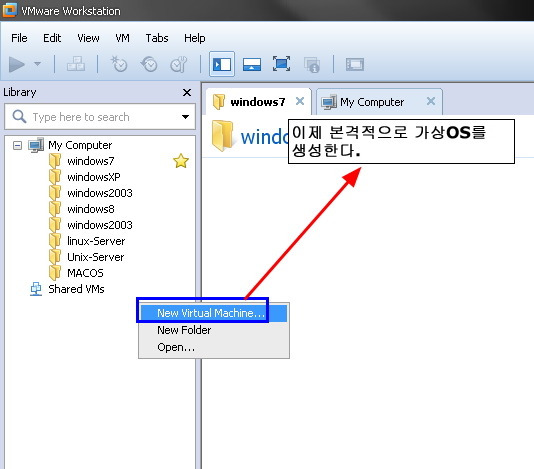This screenshot has width=534, height=469.
Task: Click the Power On play button
Action: click(17, 64)
